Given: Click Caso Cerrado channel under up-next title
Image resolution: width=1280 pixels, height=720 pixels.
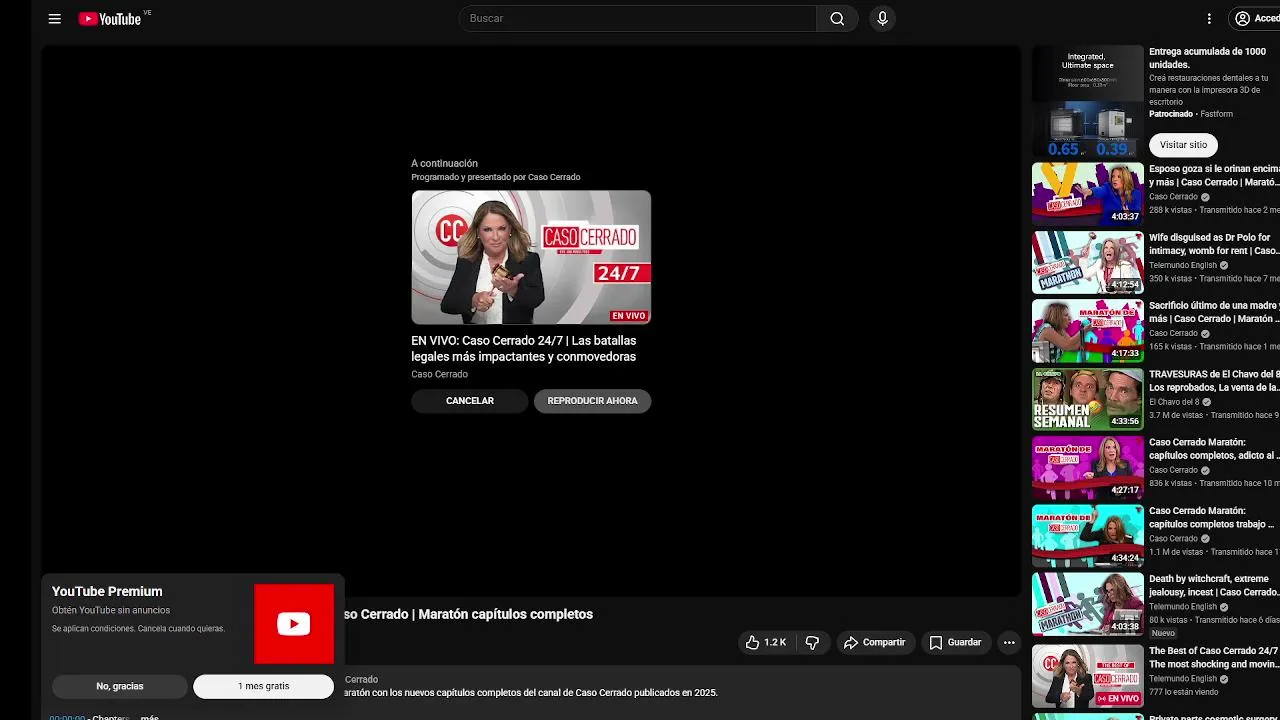Looking at the screenshot, I should pos(439,374).
